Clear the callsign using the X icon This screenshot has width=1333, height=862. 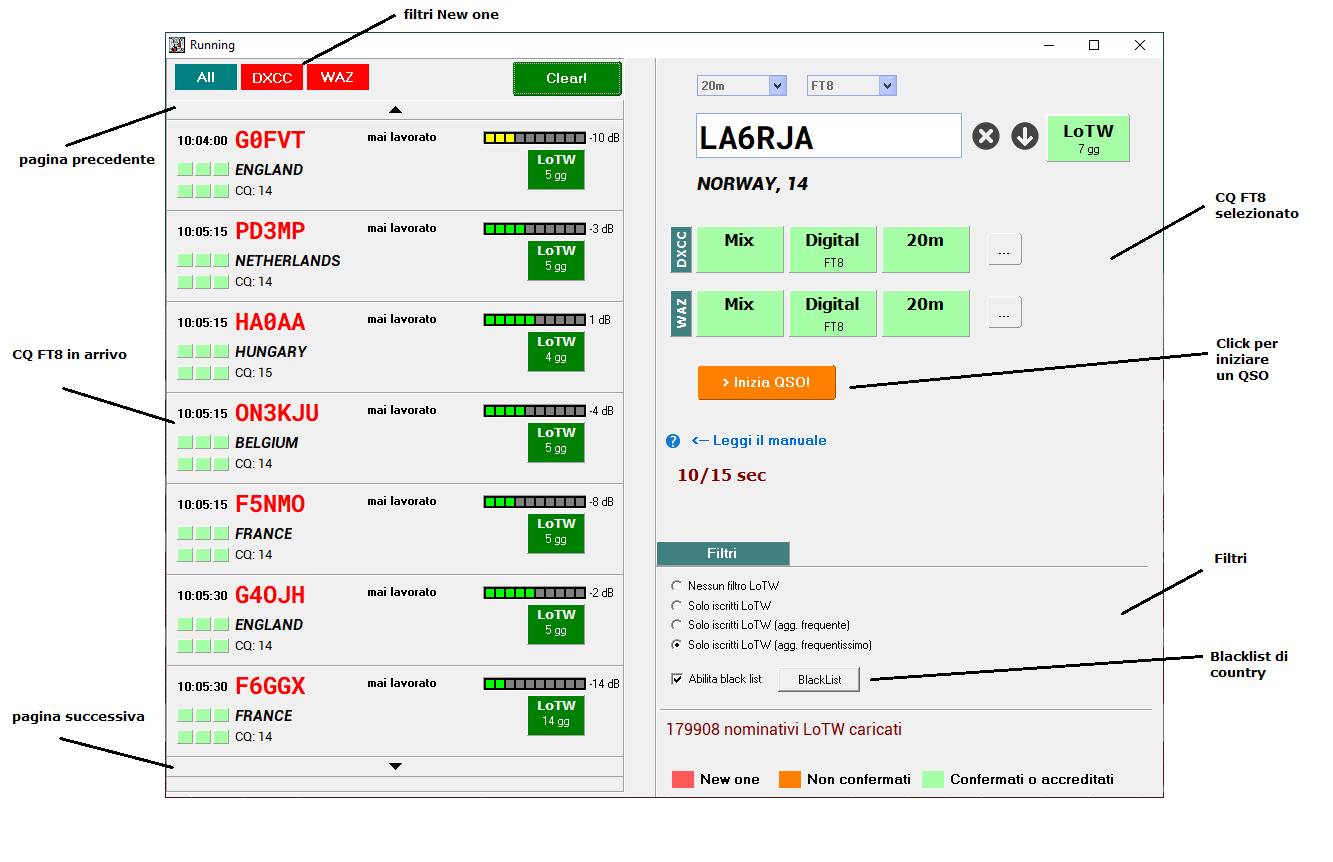[x=985, y=135]
